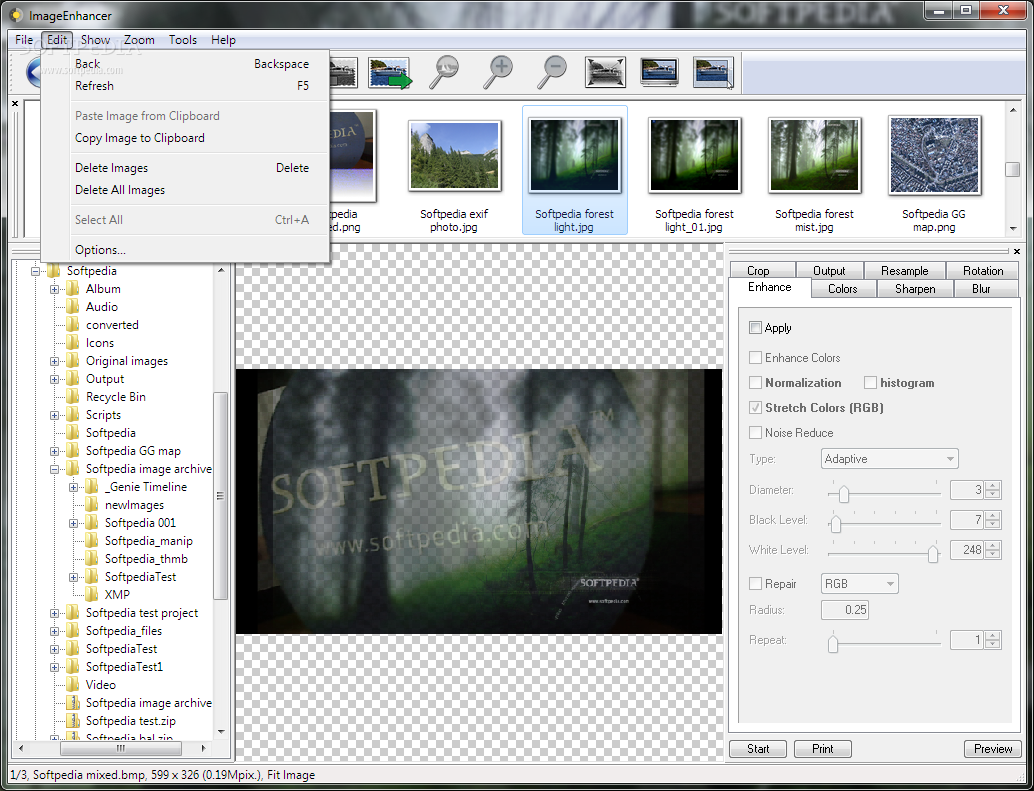Click the Preview button

point(992,749)
